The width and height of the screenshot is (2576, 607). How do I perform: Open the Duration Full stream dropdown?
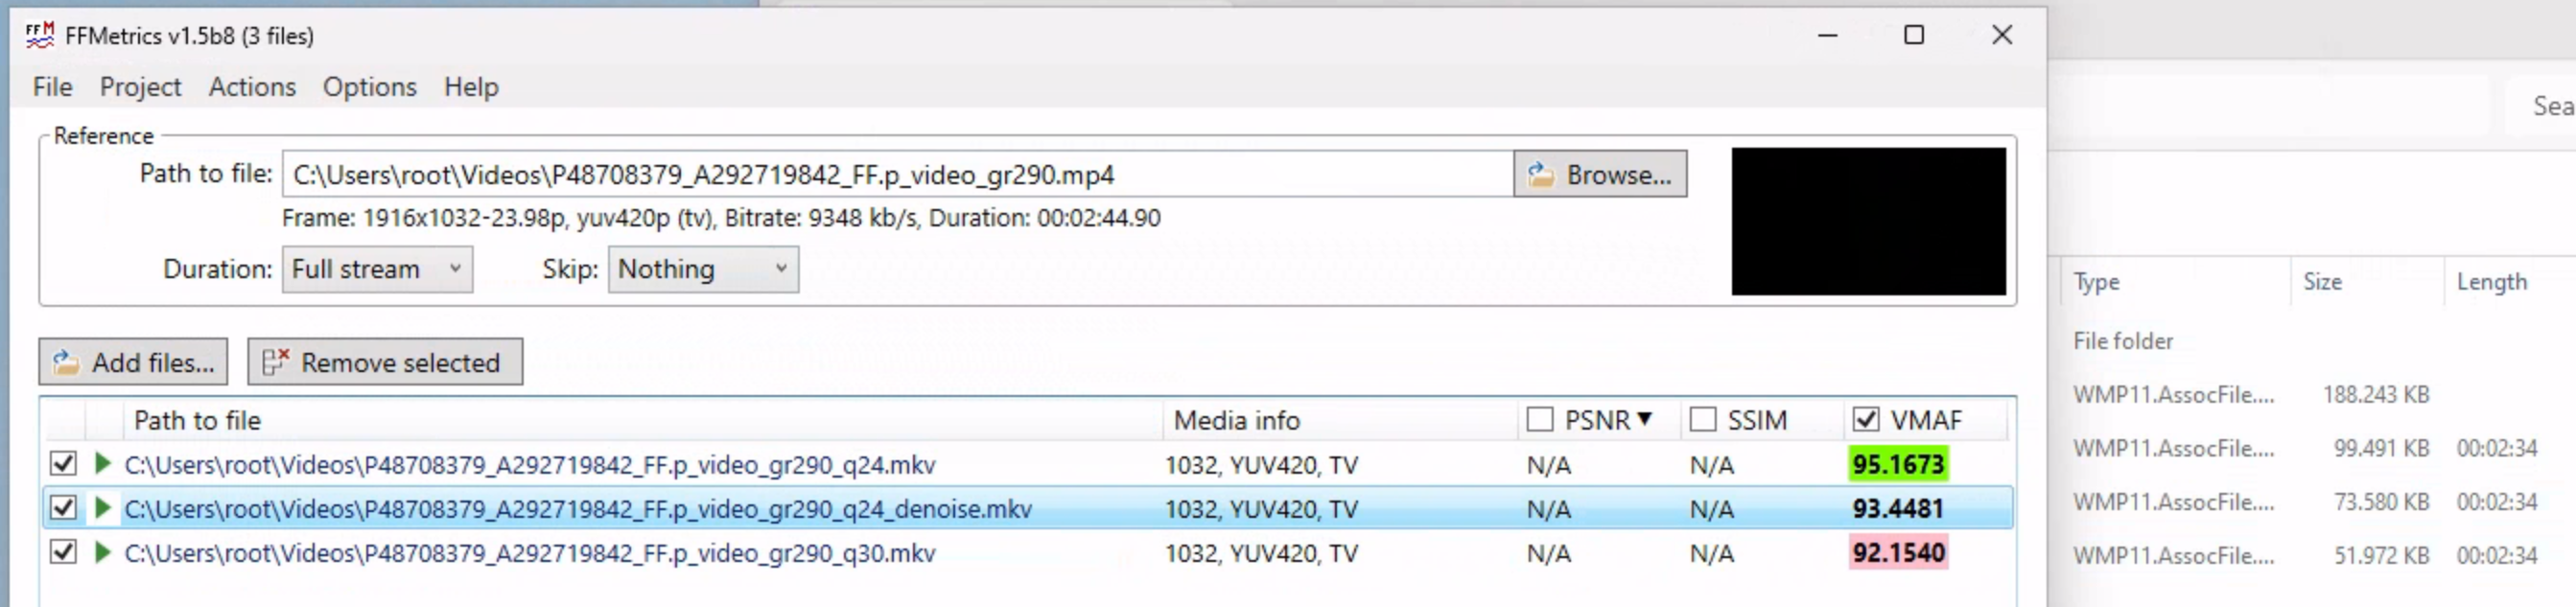(377, 269)
